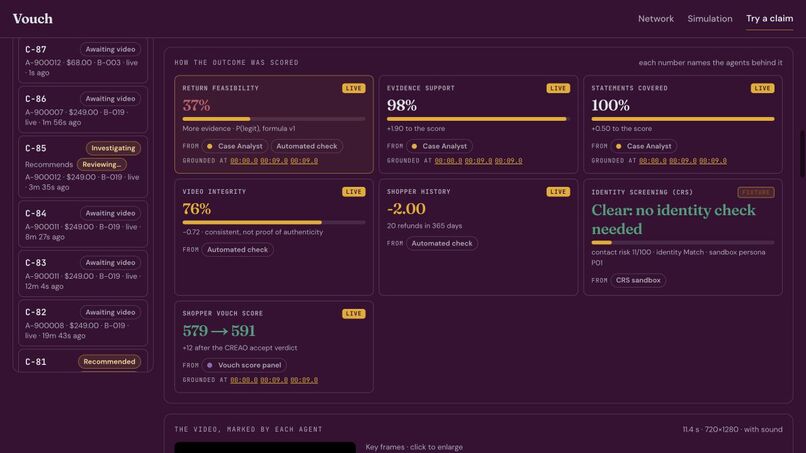
Task: Click the CRS sandbox chip
Action: pyautogui.click(x=638, y=280)
